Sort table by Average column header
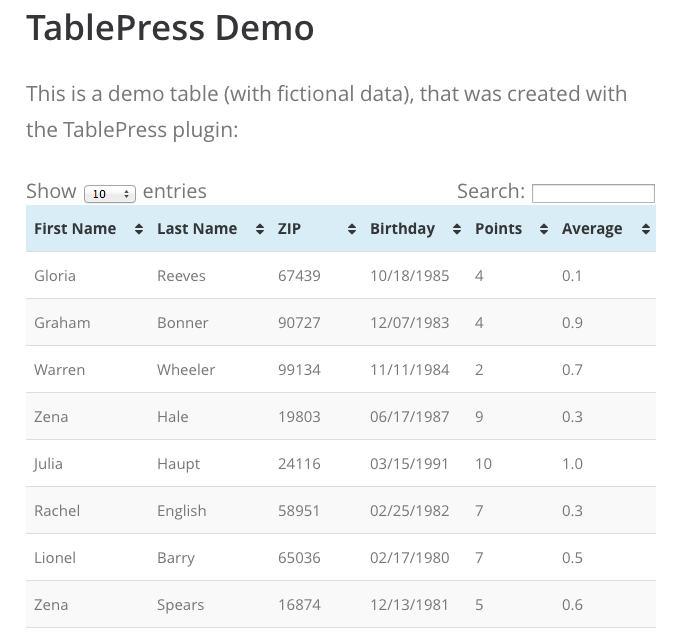Viewport: 689px width, 635px height. click(605, 229)
